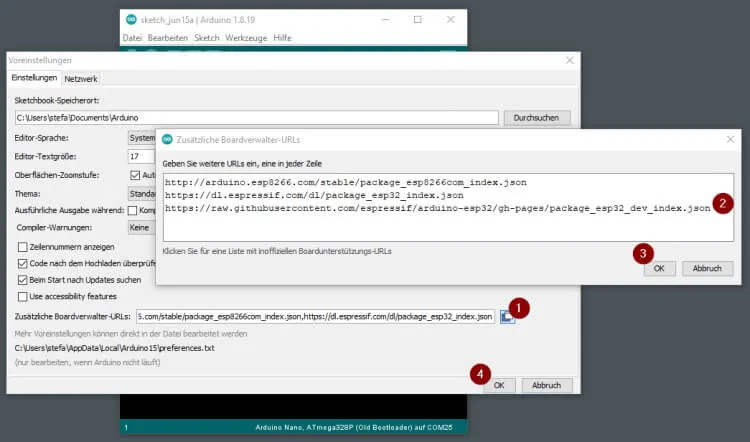Viewport: 750px width, 442px height.
Task: Open the Werkzeuge menu
Action: pyautogui.click(x=246, y=38)
